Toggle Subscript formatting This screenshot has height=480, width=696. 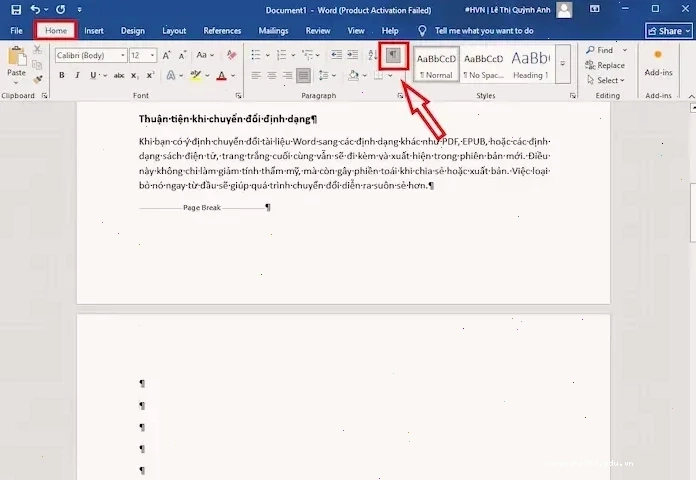coord(134,76)
